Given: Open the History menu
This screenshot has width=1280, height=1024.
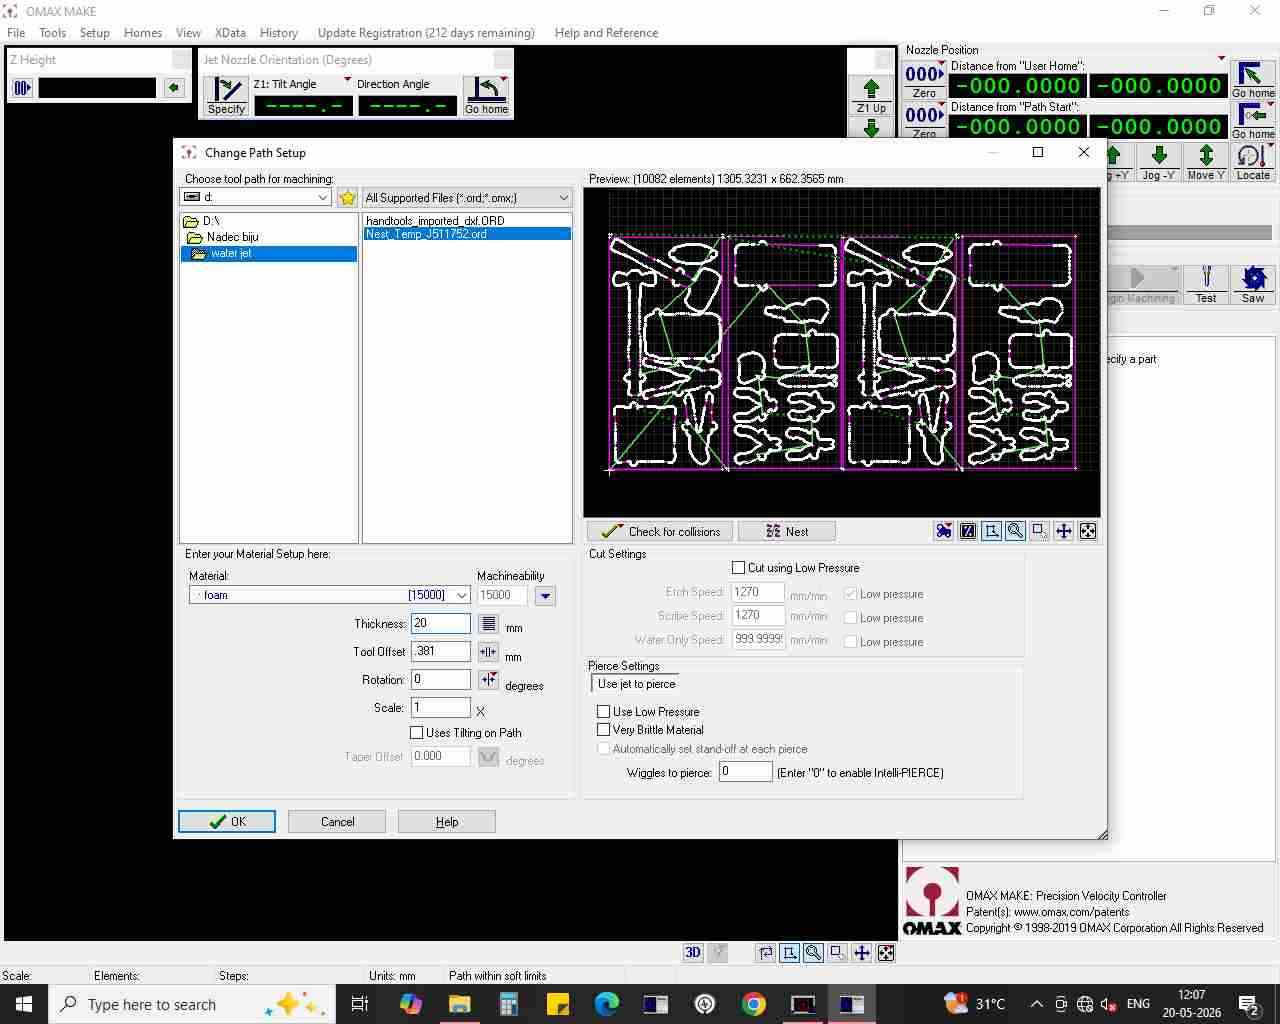Looking at the screenshot, I should point(279,33).
